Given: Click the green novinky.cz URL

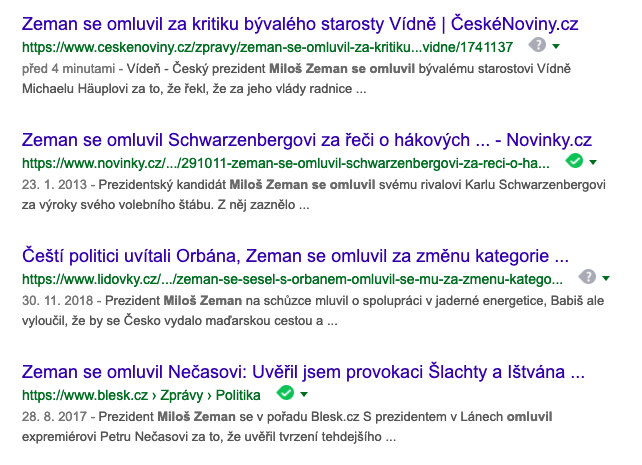Looking at the screenshot, I should [286, 163].
